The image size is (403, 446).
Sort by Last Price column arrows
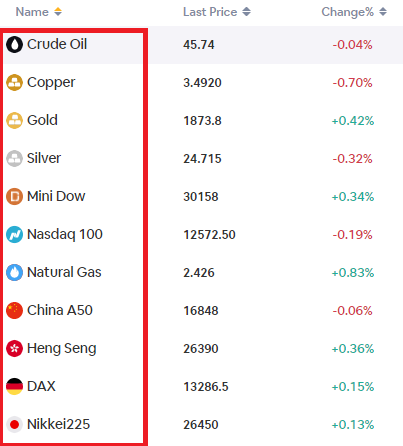(246, 12)
